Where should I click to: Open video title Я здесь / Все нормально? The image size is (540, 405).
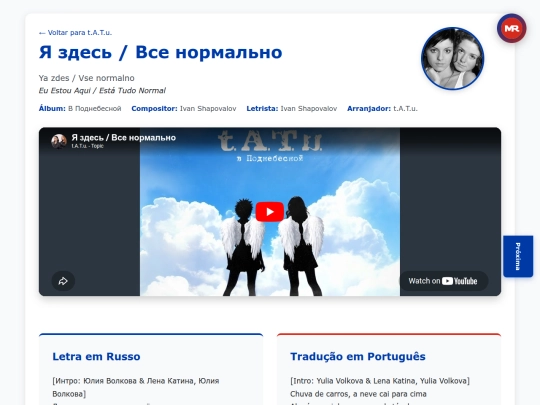click(124, 137)
